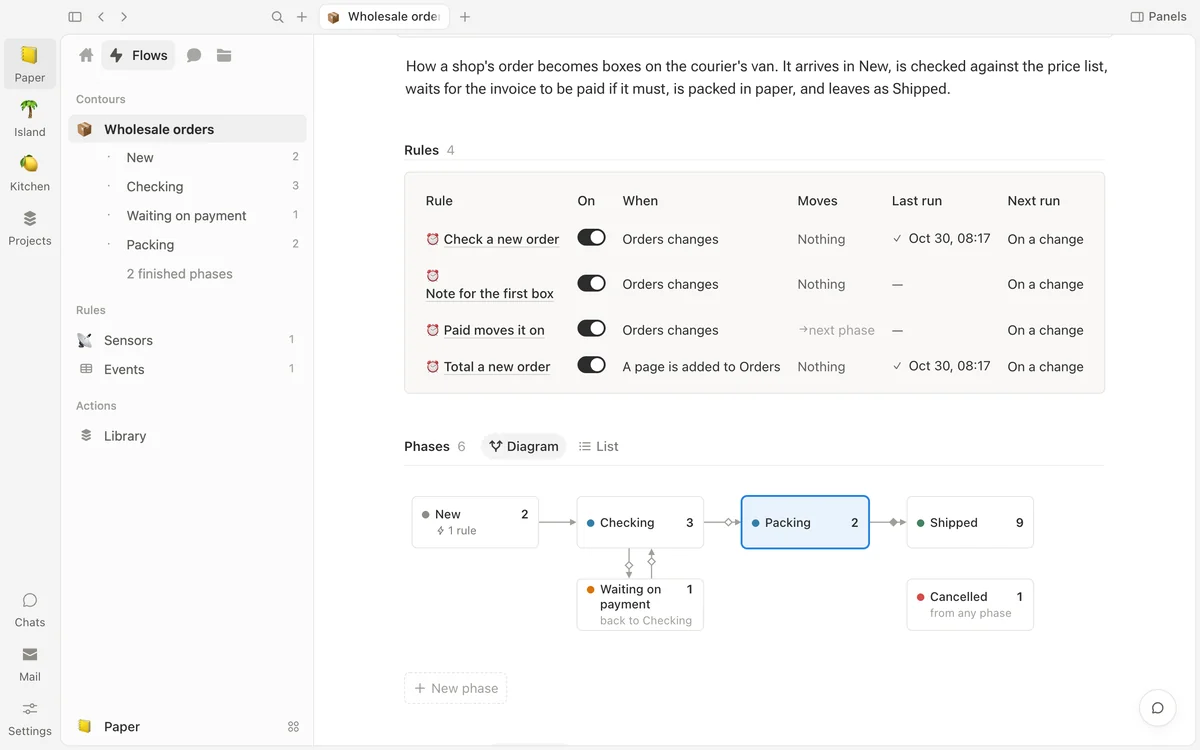Disable the Note for the first box rule
The width and height of the screenshot is (1200, 750).
pyautogui.click(x=592, y=284)
